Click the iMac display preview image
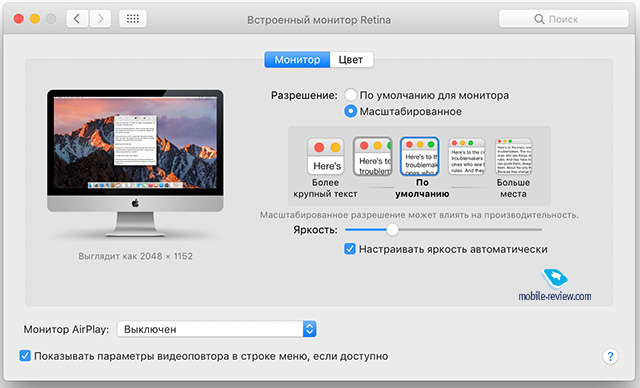Viewport: 640px width, 388px height. point(135,163)
